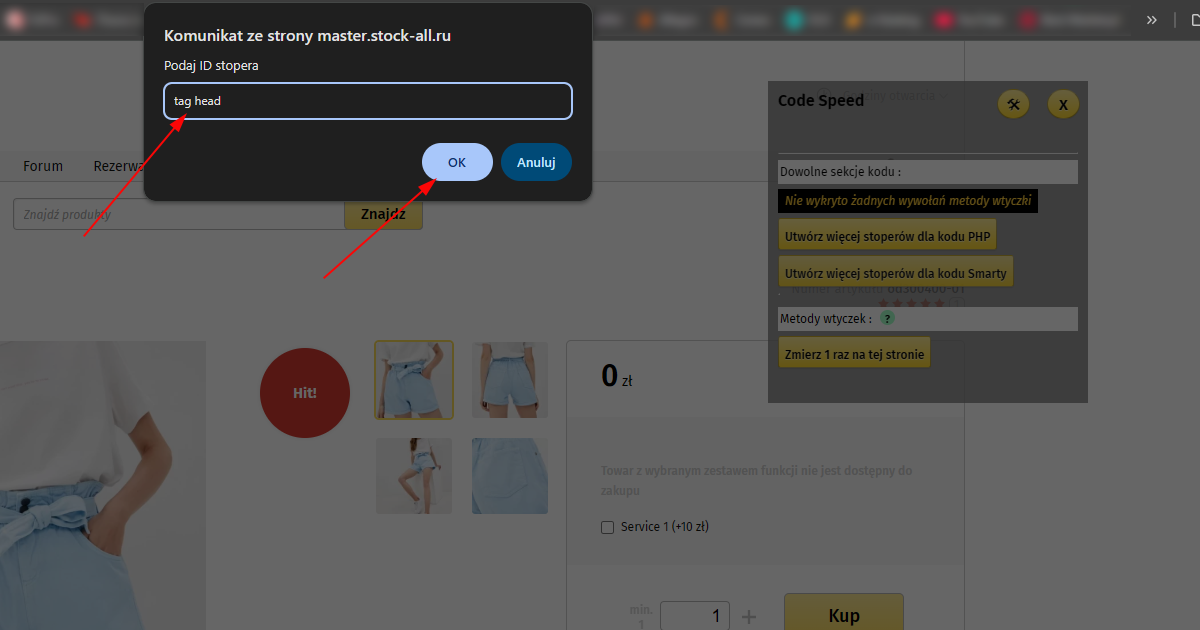The height and width of the screenshot is (630, 1200).
Task: Click 'Komunikat ze strony master.stock-all.ru' dialog title
Action: [307, 36]
